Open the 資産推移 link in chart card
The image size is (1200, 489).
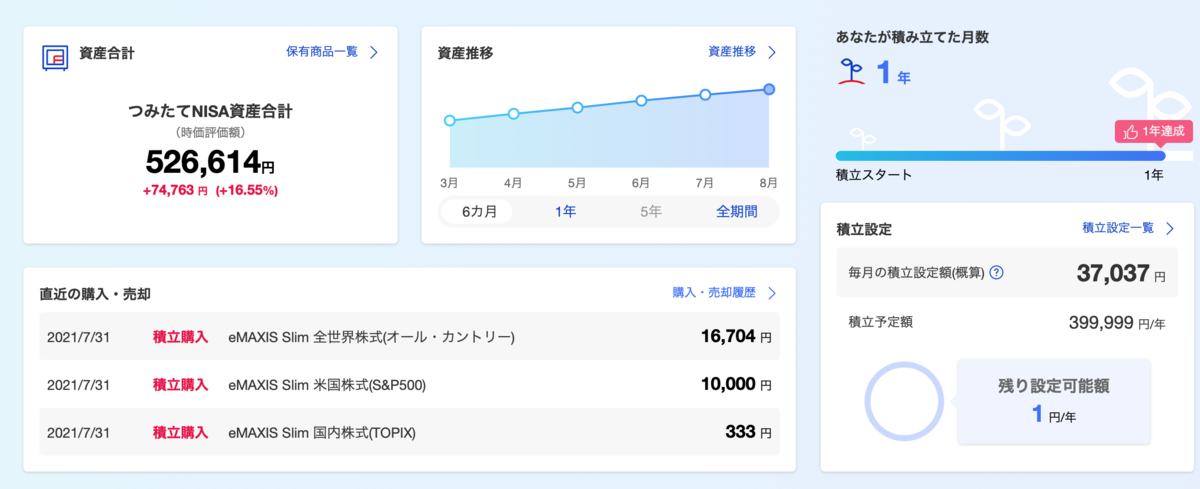(x=732, y=52)
